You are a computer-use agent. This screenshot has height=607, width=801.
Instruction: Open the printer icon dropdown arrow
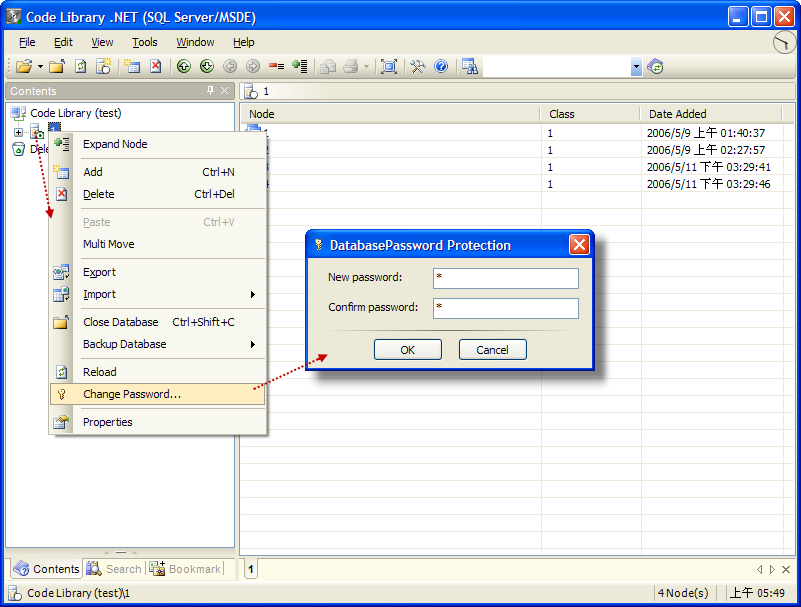[366, 66]
